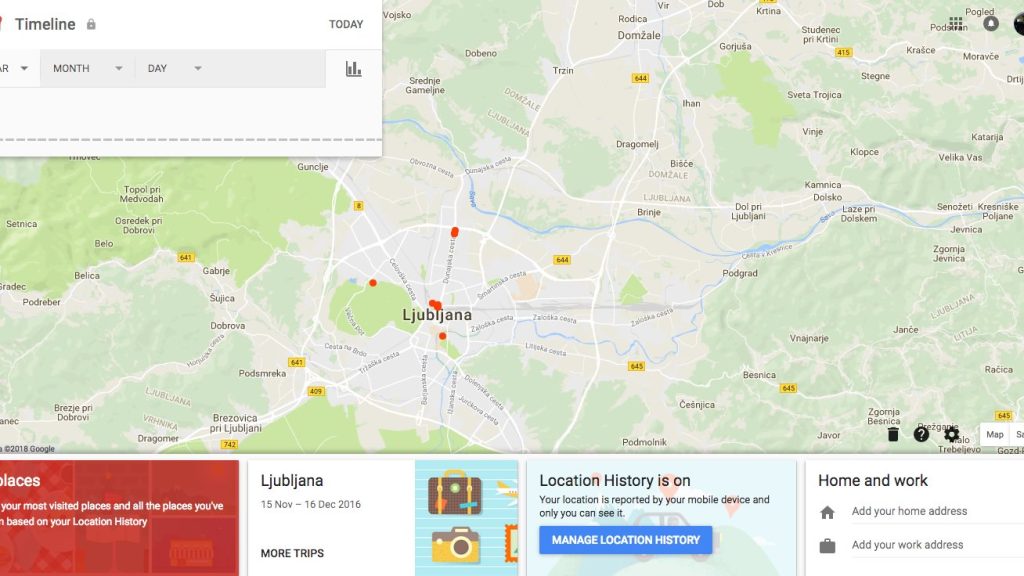Switch to the Map tab
This screenshot has height=576, width=1024.
pos(995,434)
